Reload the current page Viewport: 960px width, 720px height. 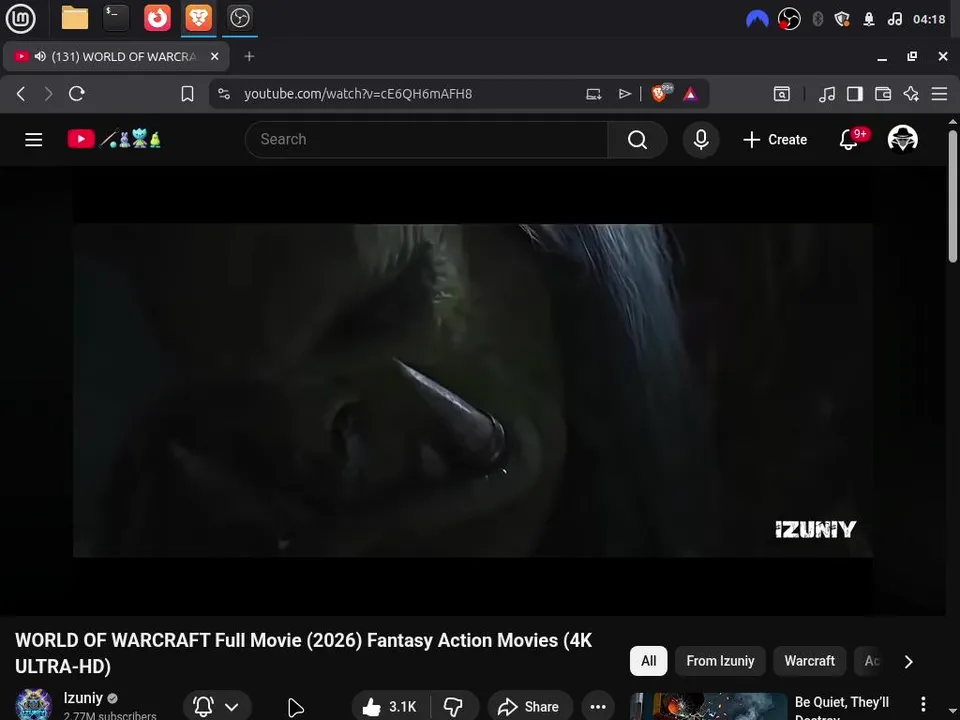(77, 94)
